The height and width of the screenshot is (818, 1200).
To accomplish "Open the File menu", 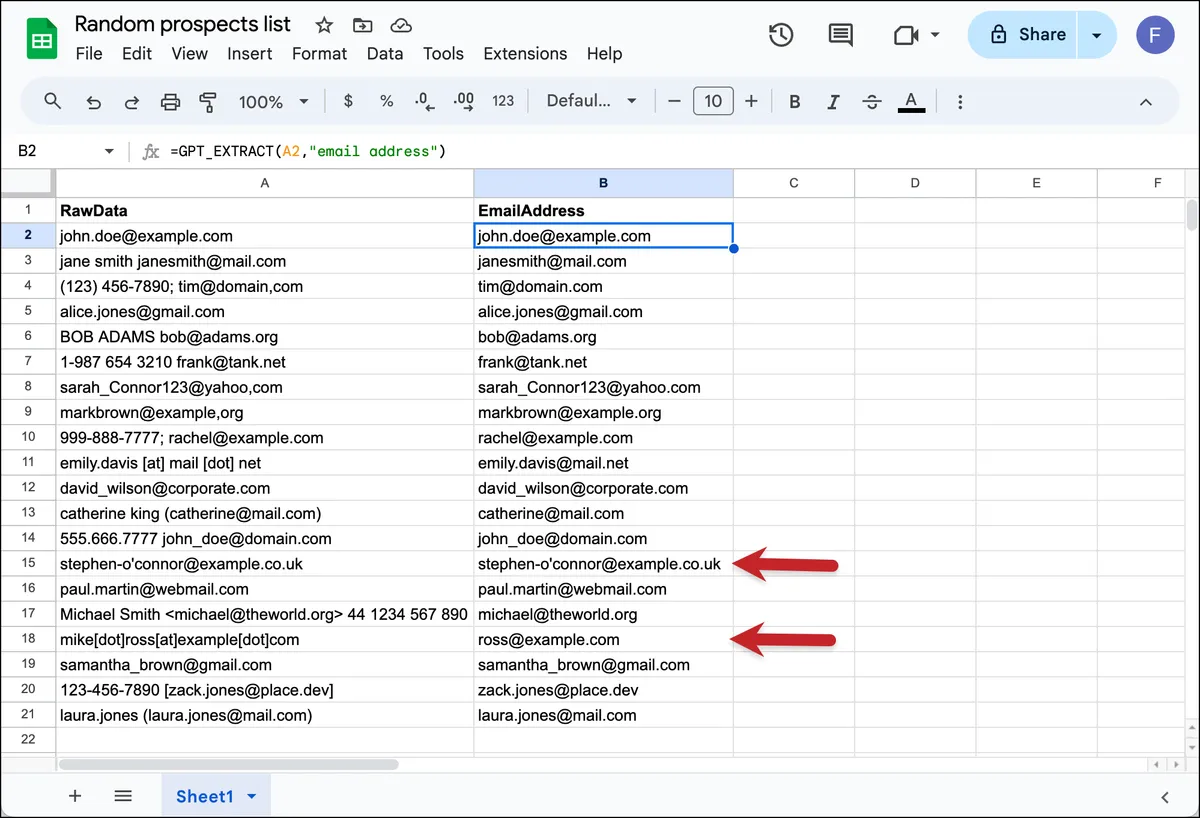I will tap(89, 54).
